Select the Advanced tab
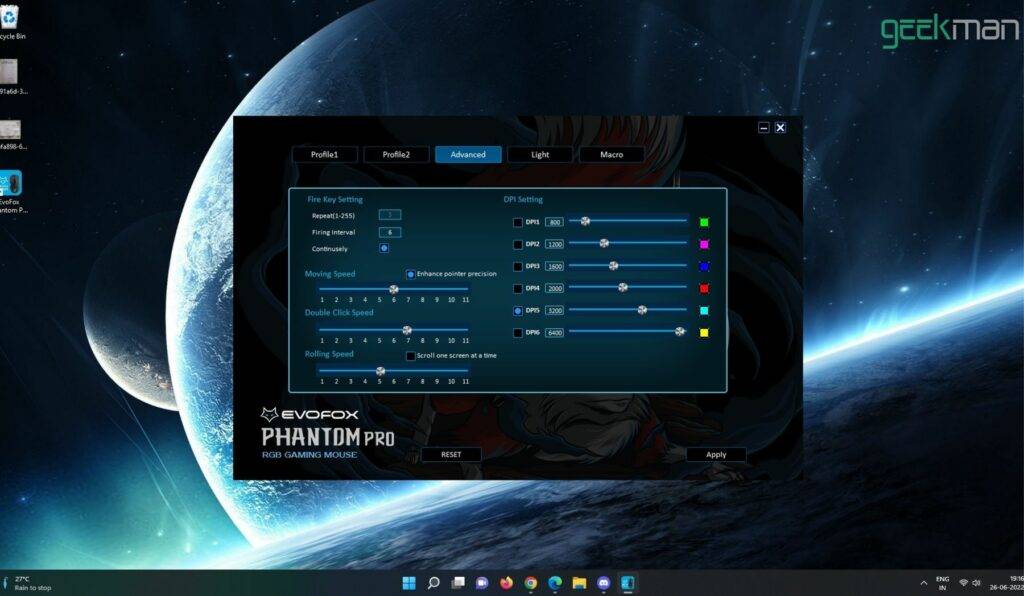This screenshot has height=596, width=1024. click(x=468, y=155)
